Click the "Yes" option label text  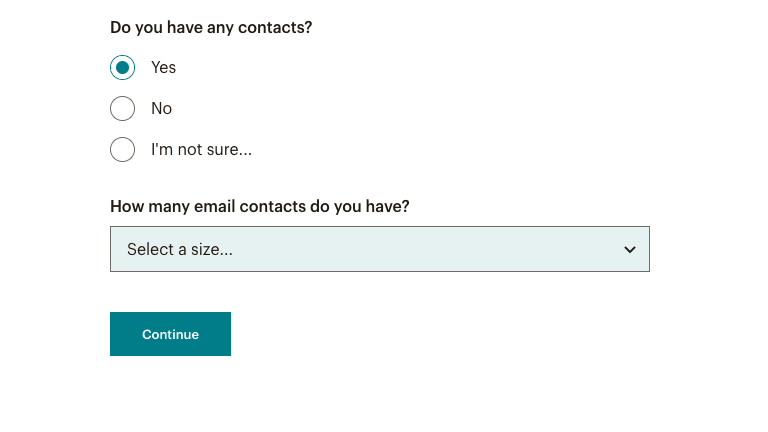coord(163,68)
